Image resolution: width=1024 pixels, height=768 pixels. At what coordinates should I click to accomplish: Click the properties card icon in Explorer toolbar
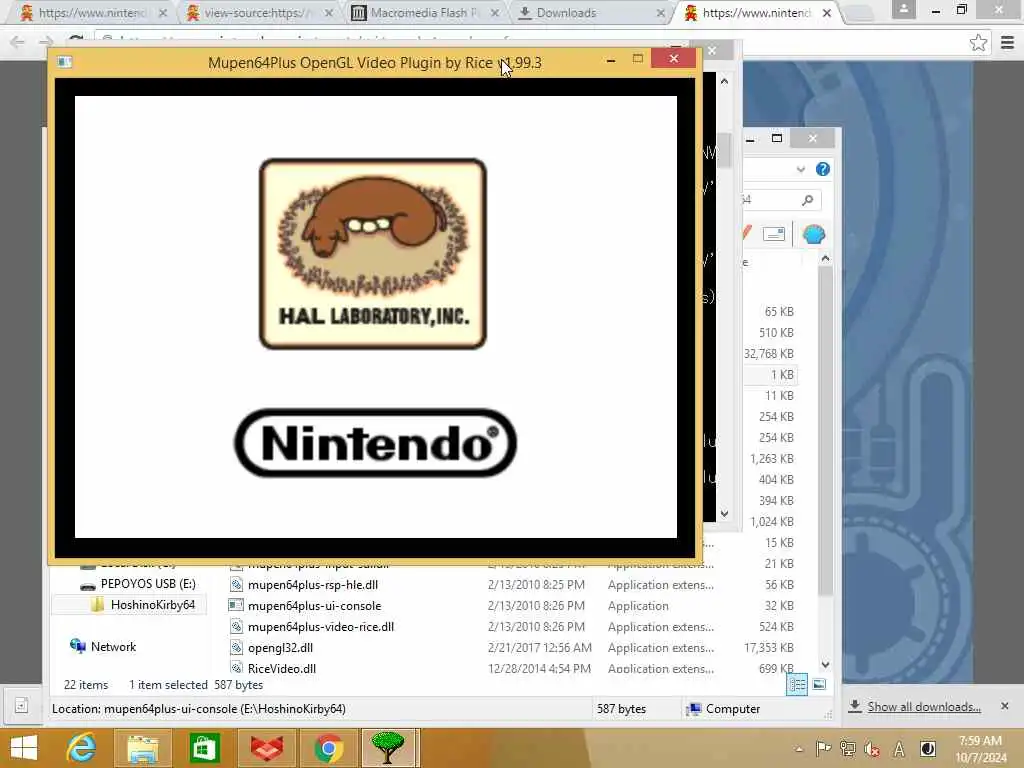pos(774,234)
